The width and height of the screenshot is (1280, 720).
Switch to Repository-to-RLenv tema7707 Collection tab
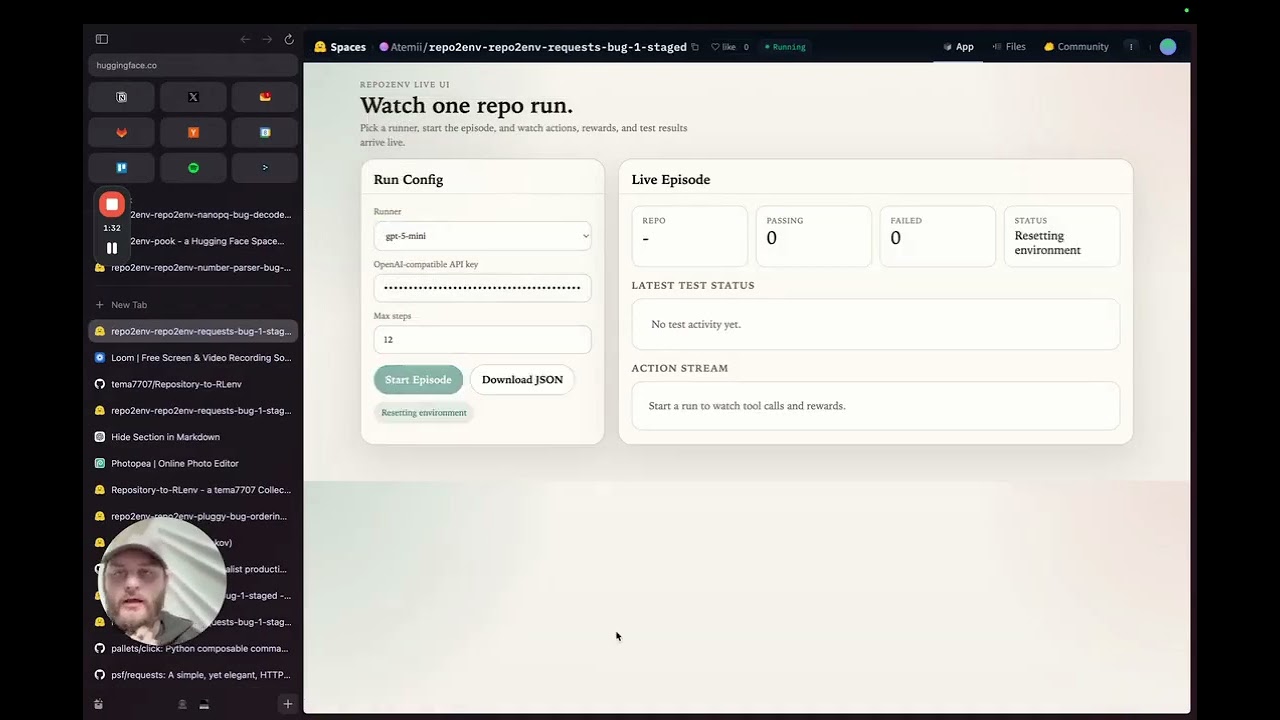click(x=193, y=490)
